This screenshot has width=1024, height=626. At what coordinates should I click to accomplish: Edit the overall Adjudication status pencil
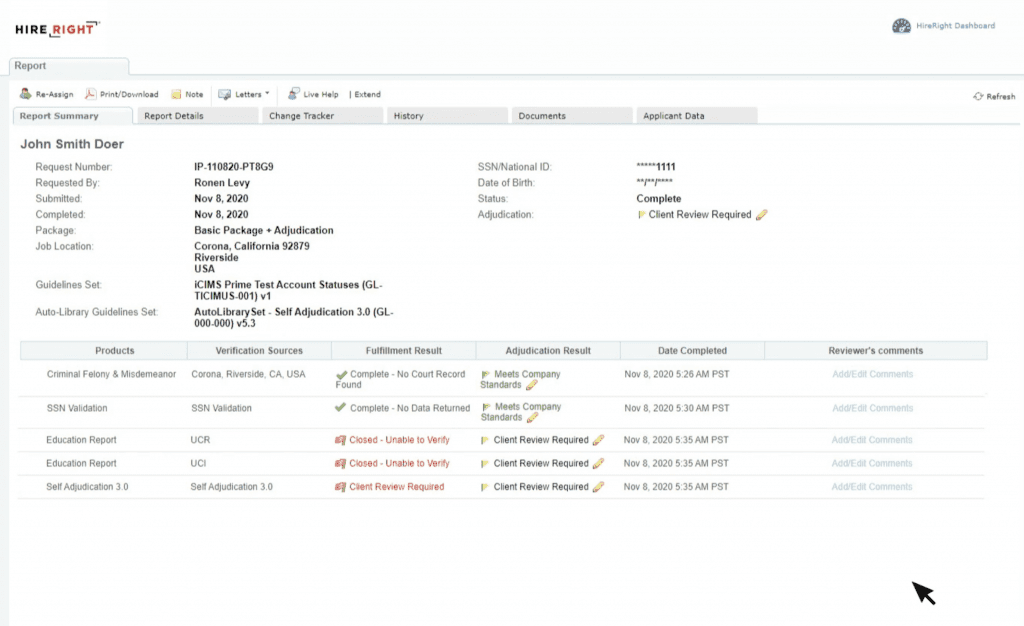point(762,215)
